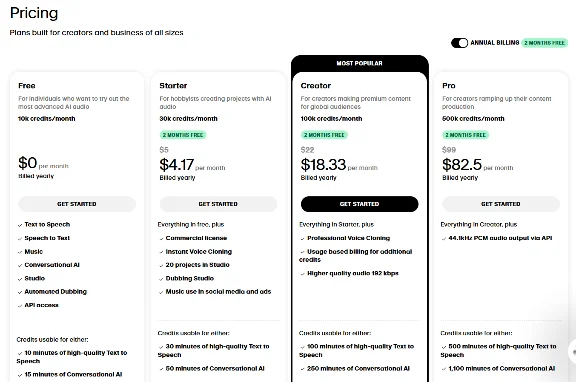Click the Pro plan heading
576x382 pixels.
click(x=449, y=86)
